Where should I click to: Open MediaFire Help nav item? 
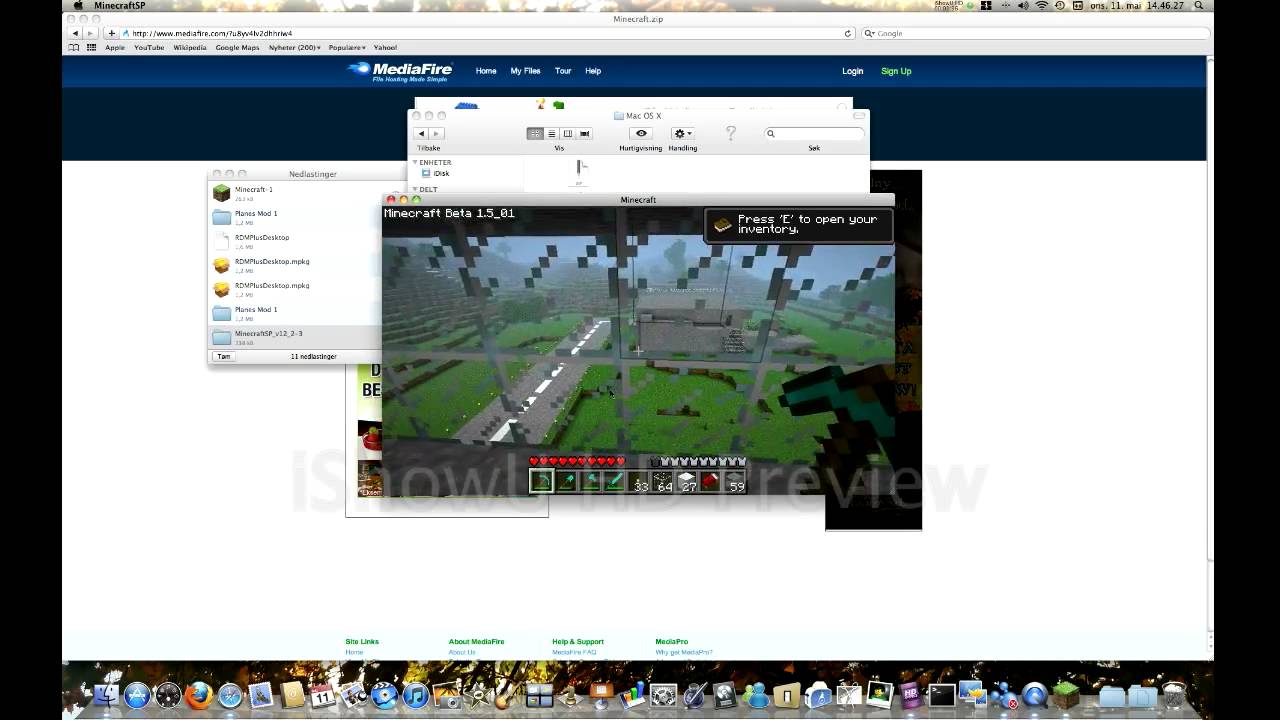[593, 71]
